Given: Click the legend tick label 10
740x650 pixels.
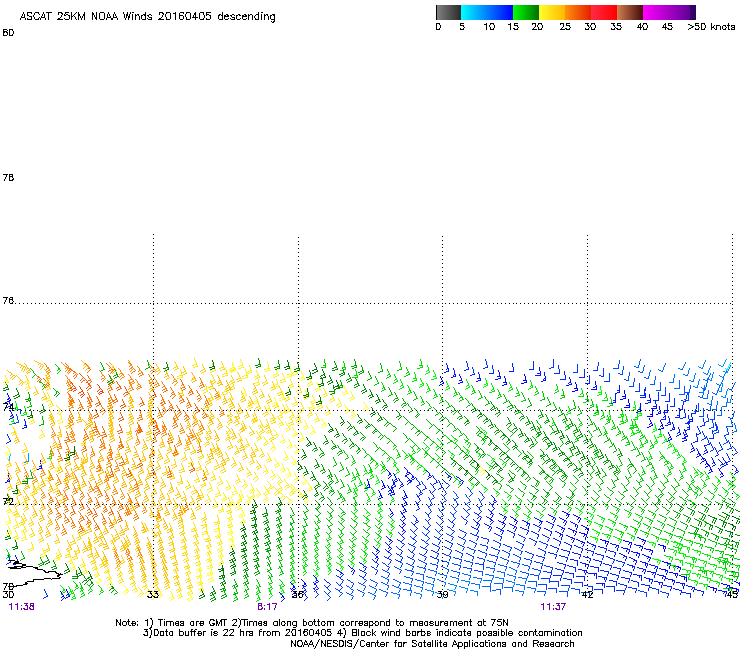Looking at the screenshot, I should [x=489, y=27].
